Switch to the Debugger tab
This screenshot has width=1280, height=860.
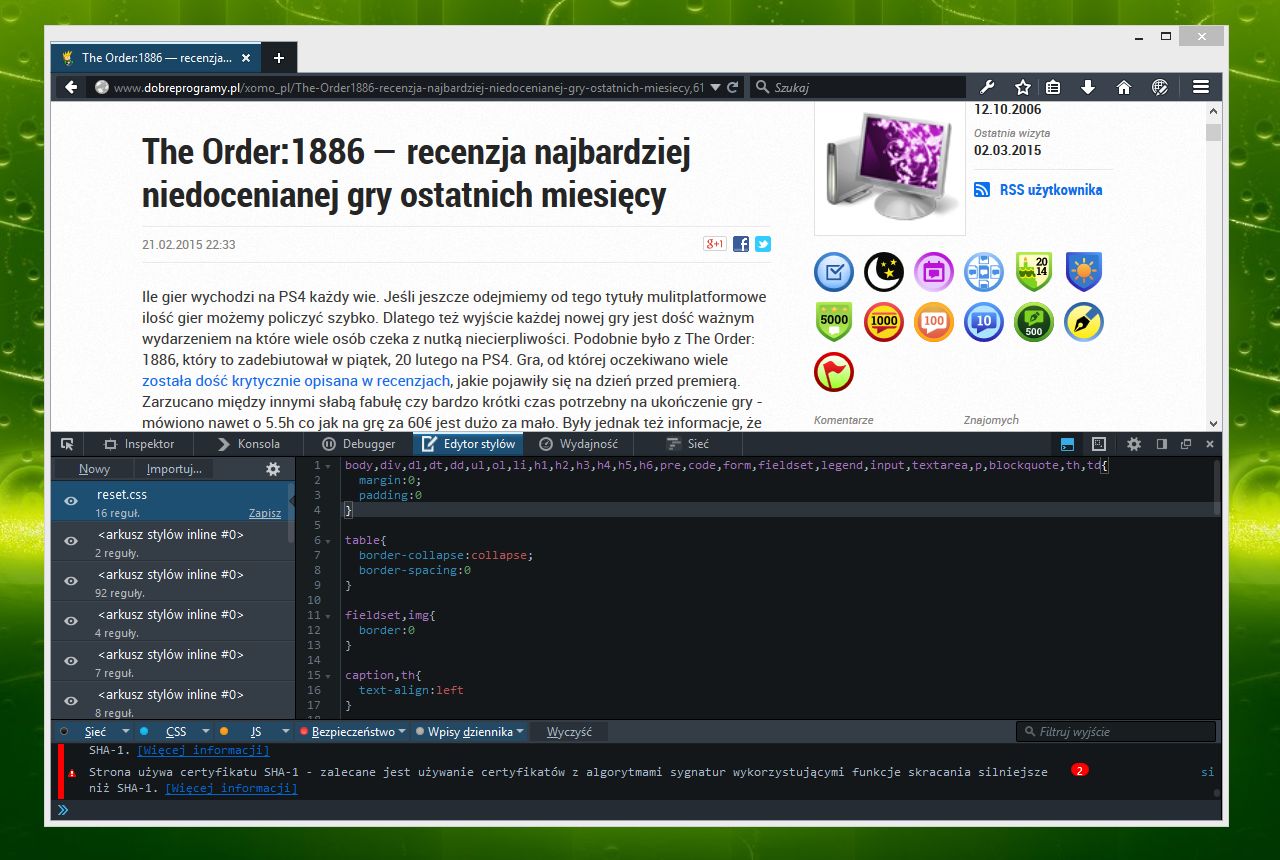(358, 444)
